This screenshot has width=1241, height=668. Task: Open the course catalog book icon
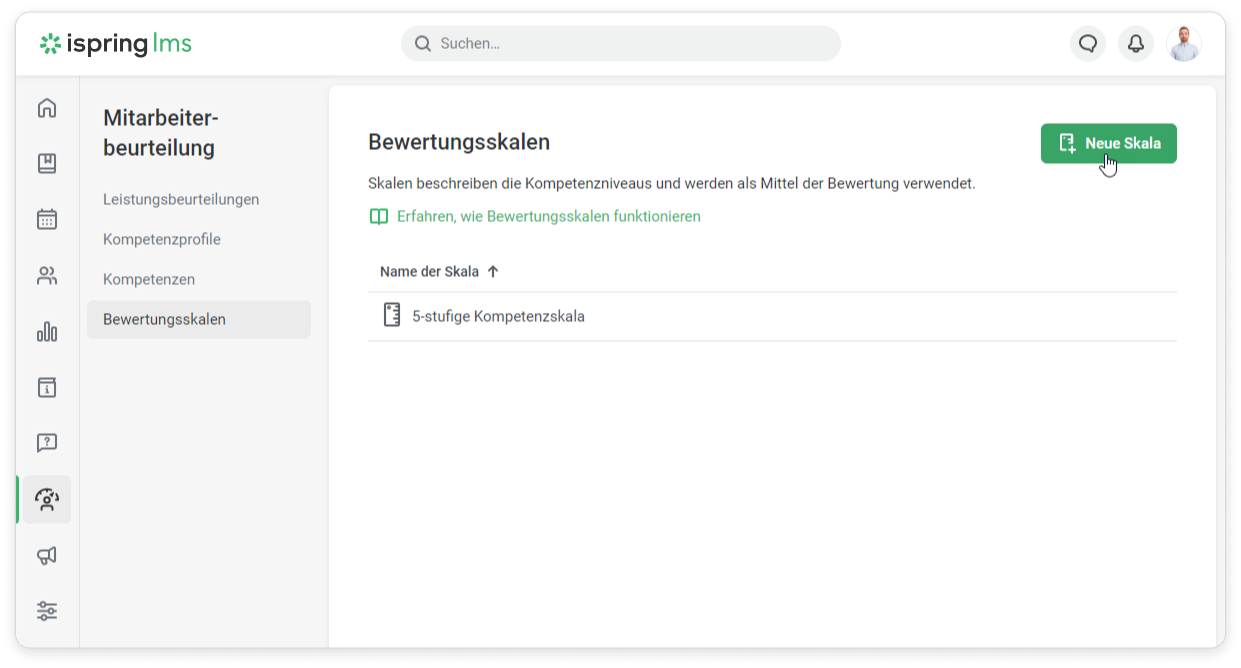(47, 164)
